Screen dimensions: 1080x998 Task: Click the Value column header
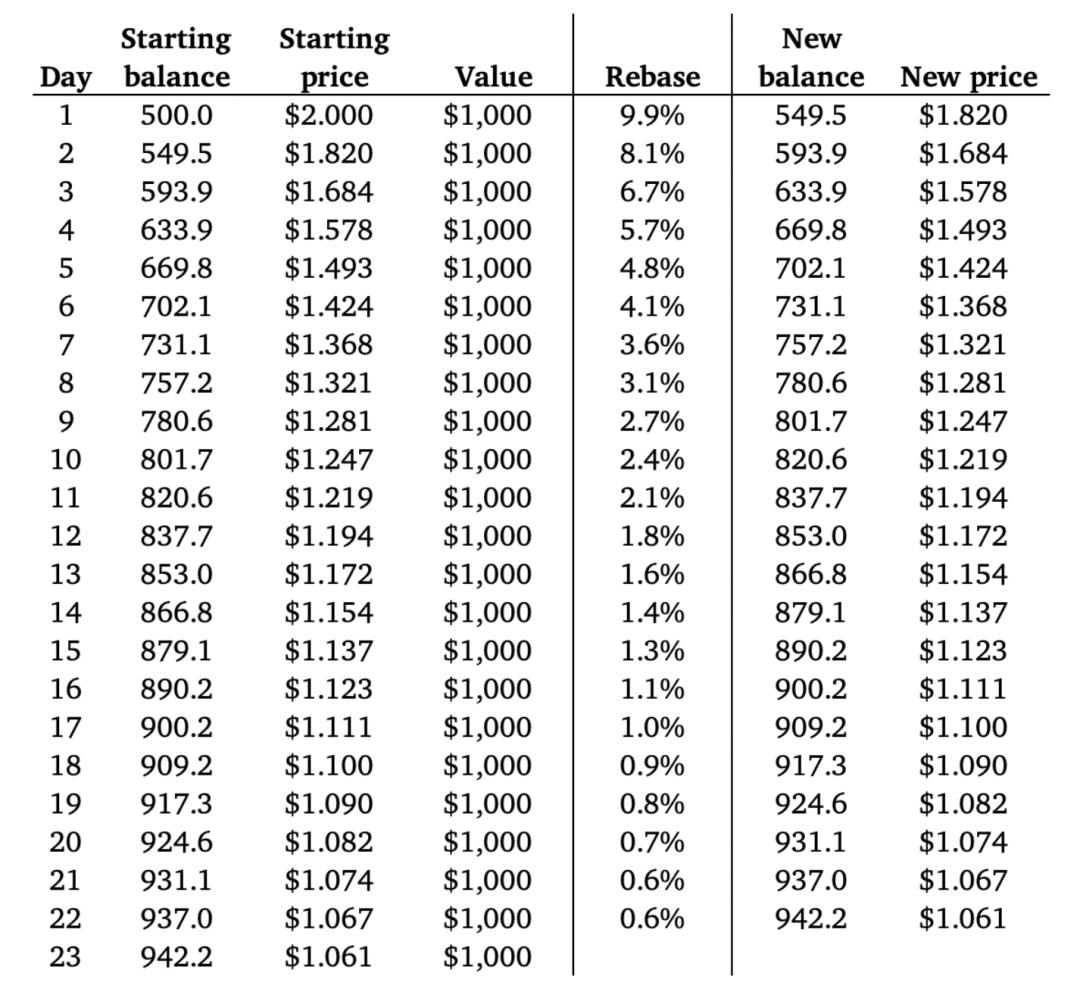point(494,76)
